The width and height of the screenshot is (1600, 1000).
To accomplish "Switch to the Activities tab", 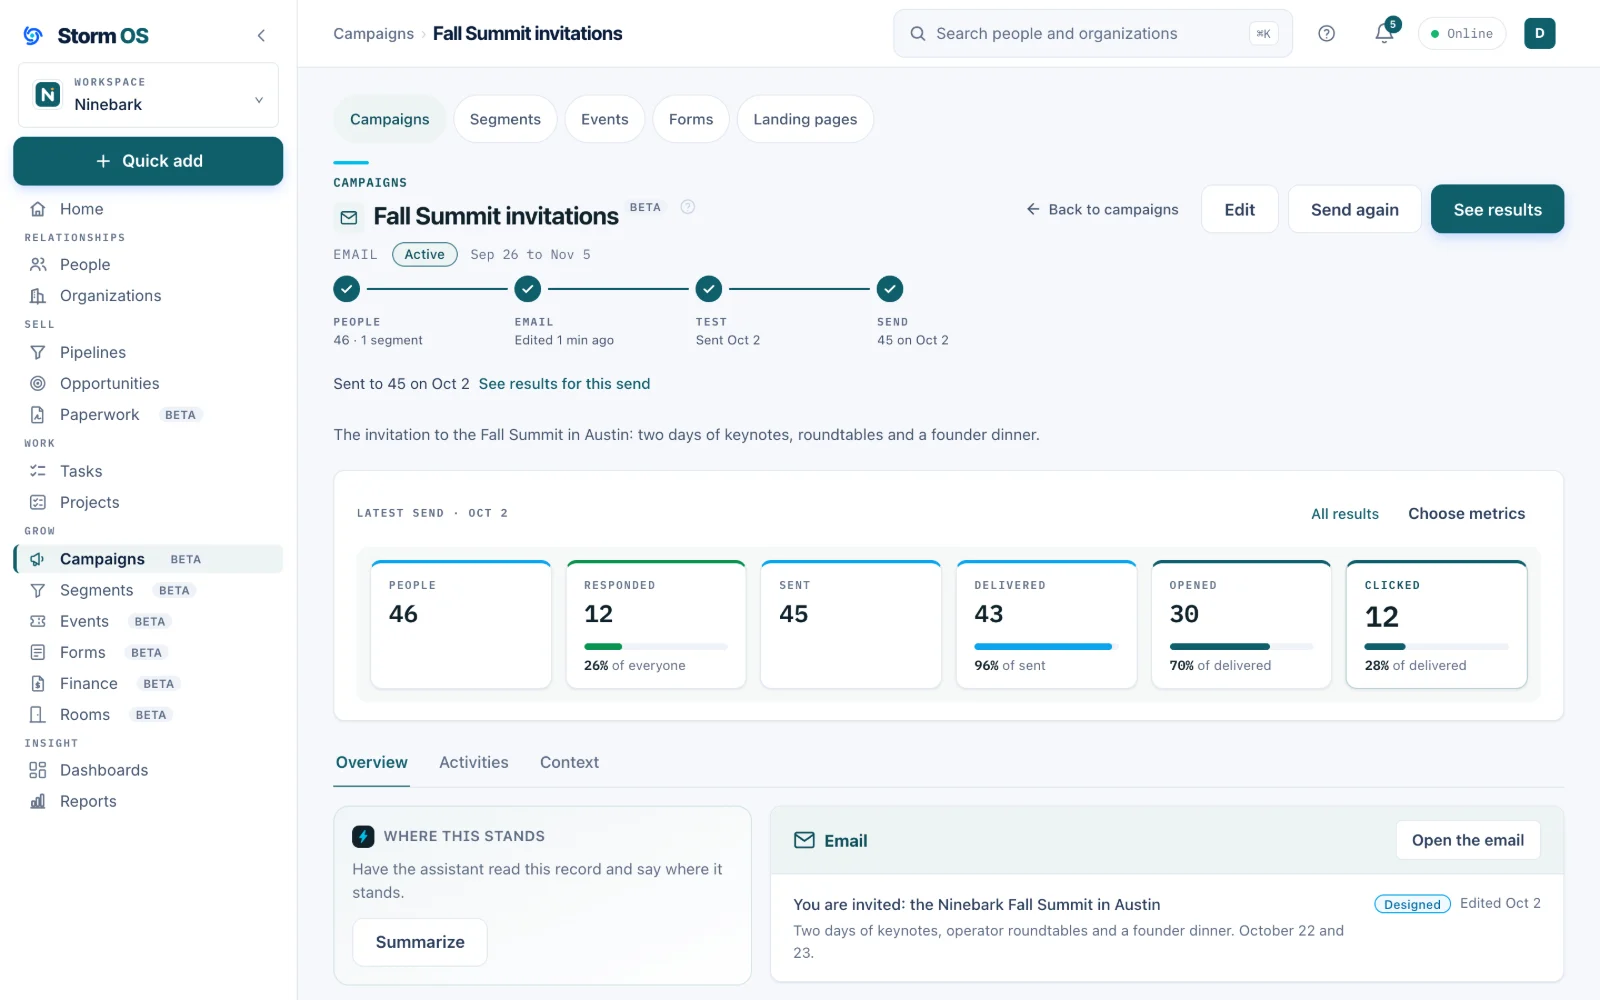I will pyautogui.click(x=474, y=763).
